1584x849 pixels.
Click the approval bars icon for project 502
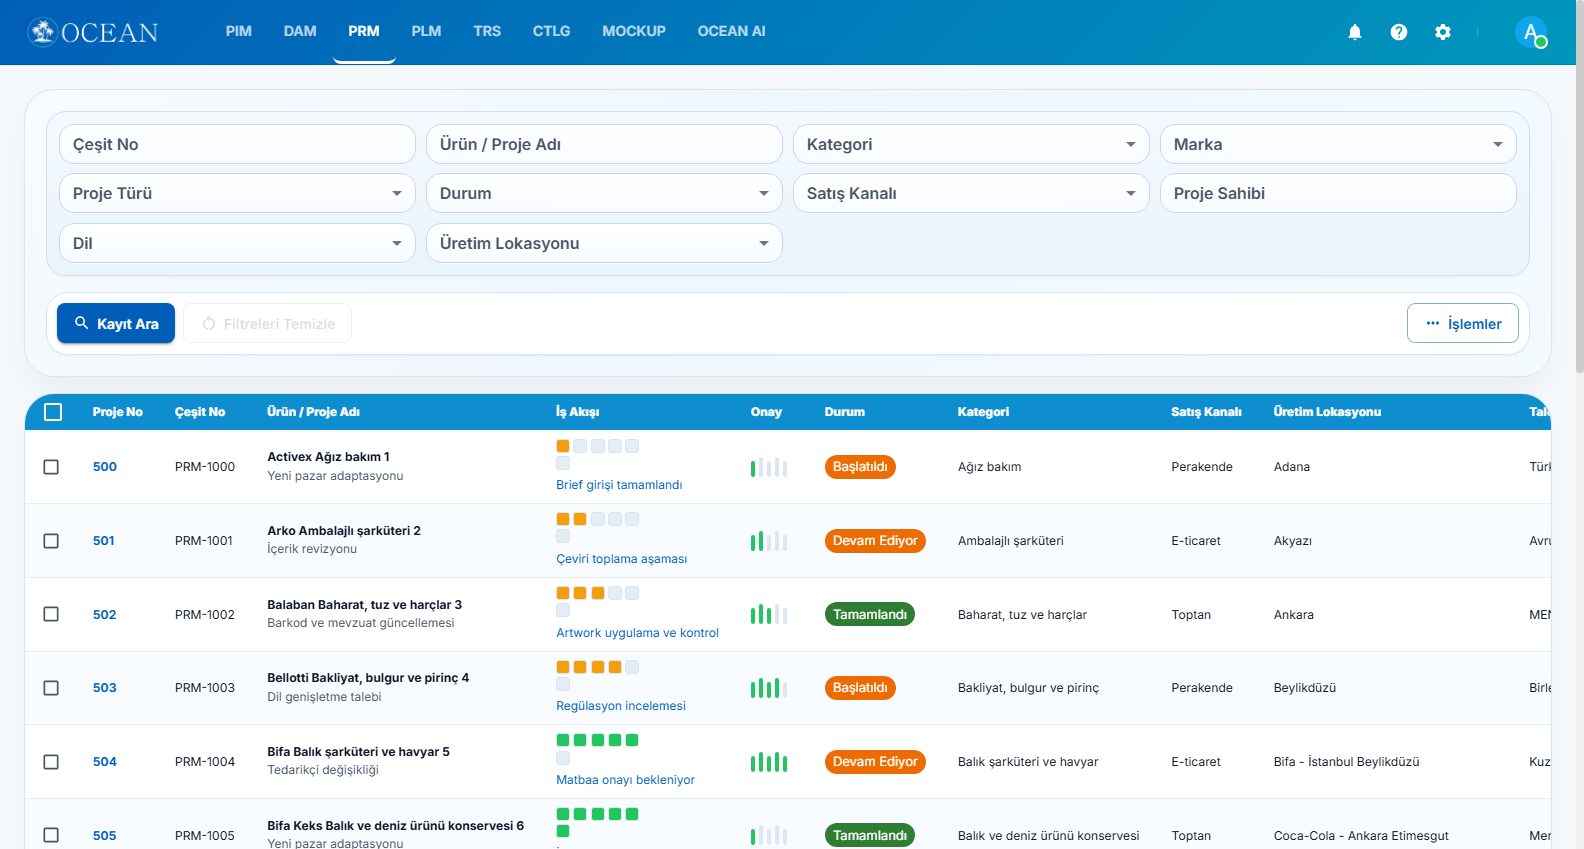click(x=769, y=614)
